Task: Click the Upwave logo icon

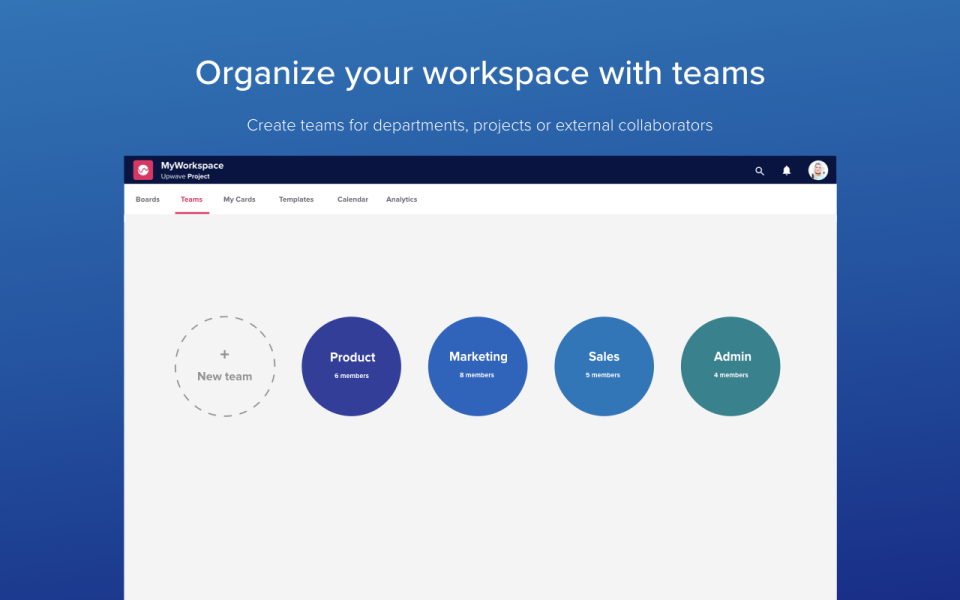Action: (x=143, y=170)
